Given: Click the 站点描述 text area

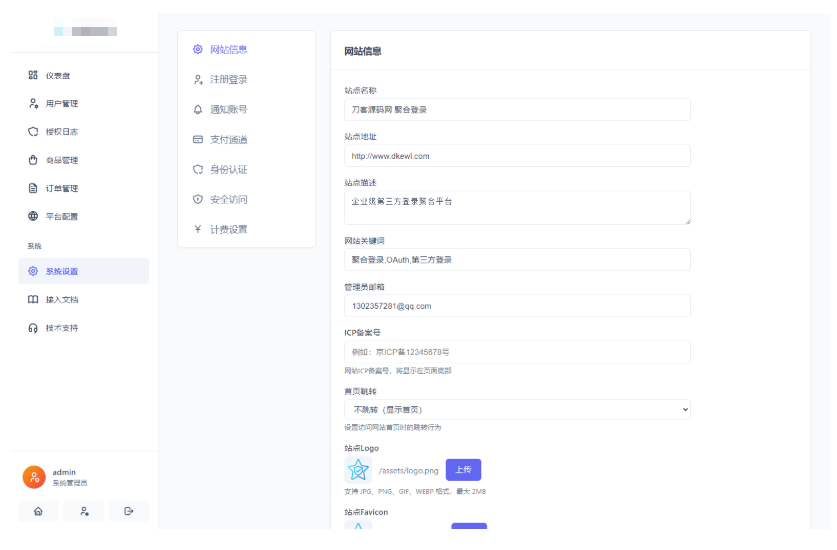Looking at the screenshot, I should pyautogui.click(x=517, y=207).
